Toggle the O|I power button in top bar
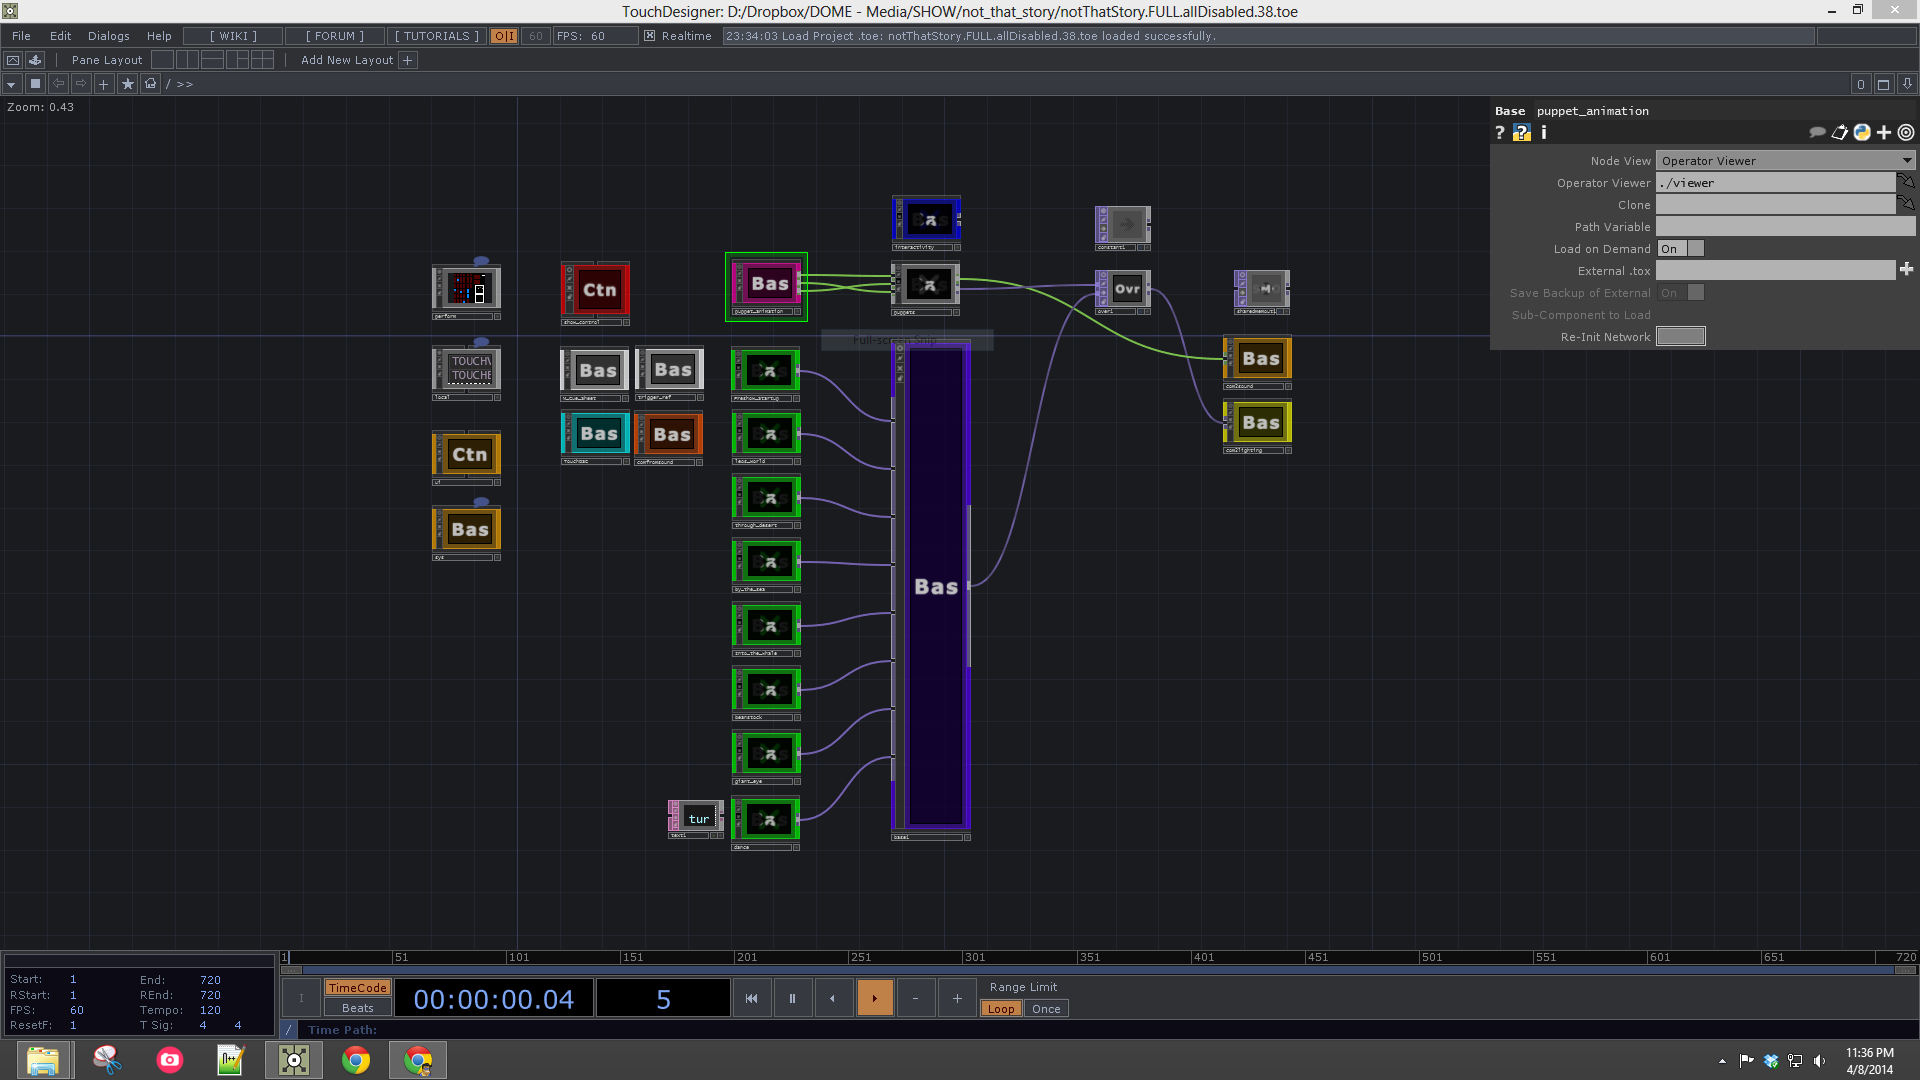Screen dimensions: 1920x1080 pyautogui.click(x=504, y=36)
